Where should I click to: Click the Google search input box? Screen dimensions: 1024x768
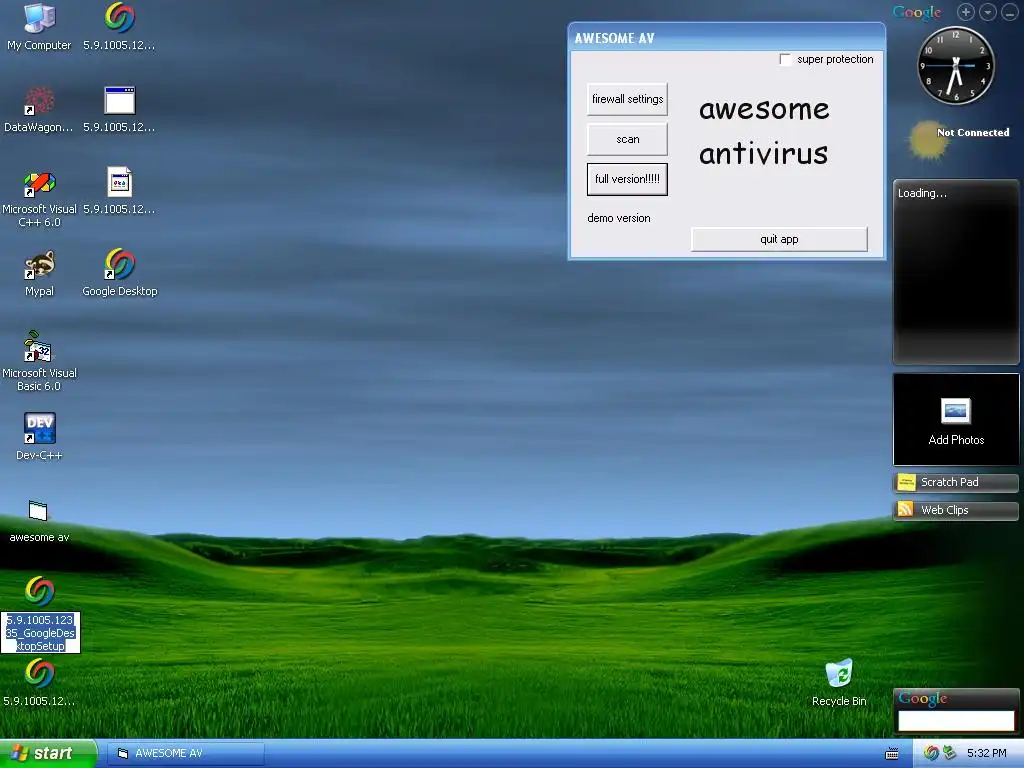click(x=955, y=720)
